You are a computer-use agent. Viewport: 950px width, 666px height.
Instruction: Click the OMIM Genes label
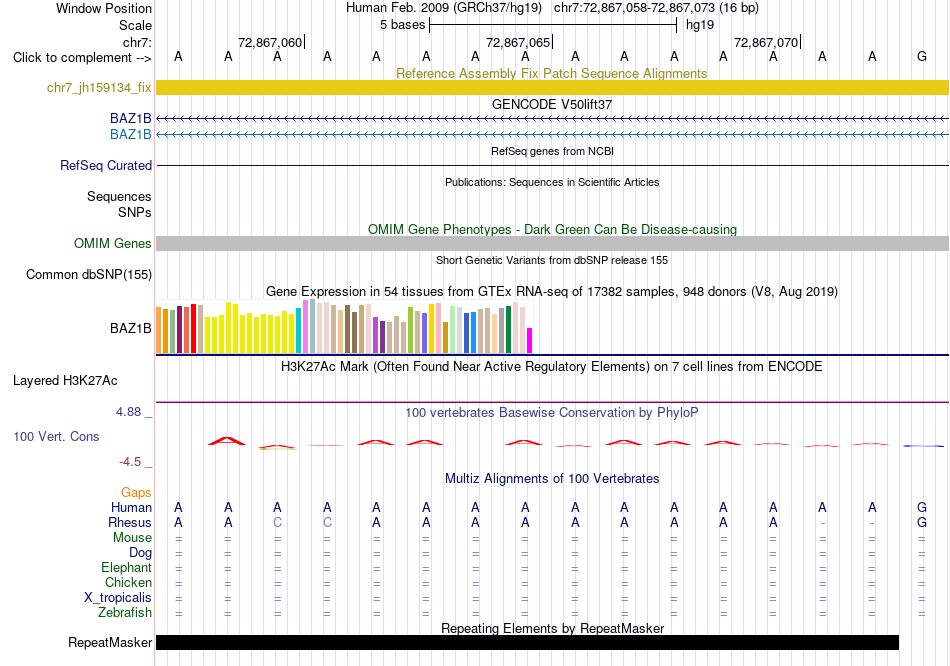click(x=112, y=243)
